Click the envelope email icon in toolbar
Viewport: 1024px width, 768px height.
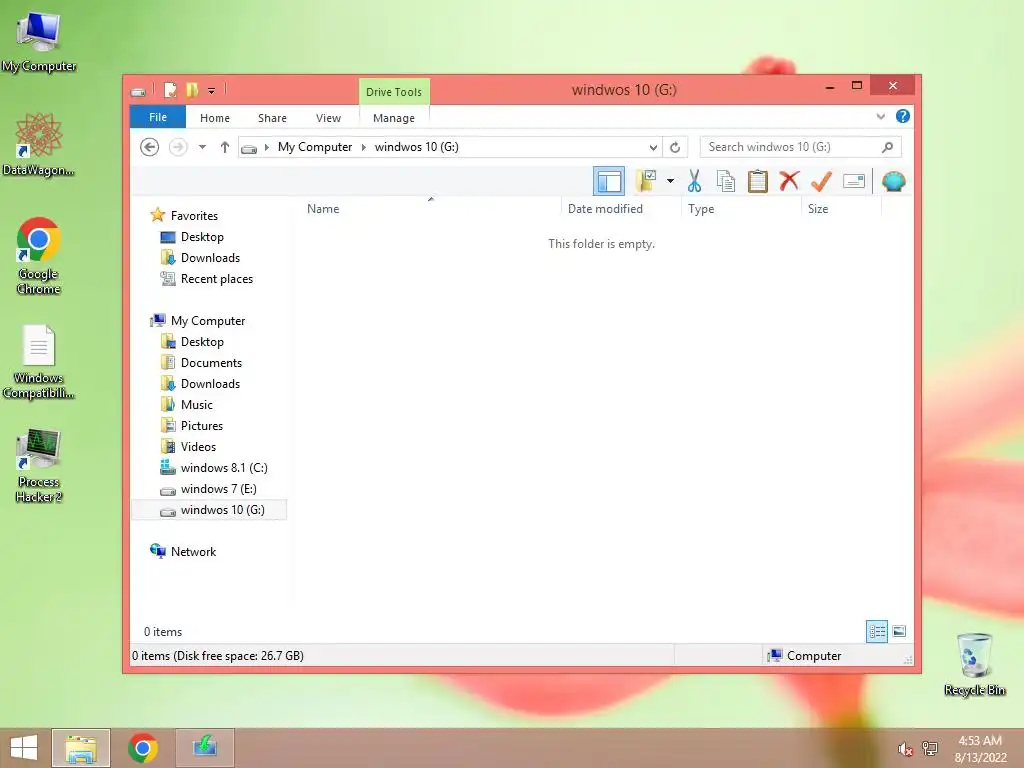pyautogui.click(x=854, y=181)
